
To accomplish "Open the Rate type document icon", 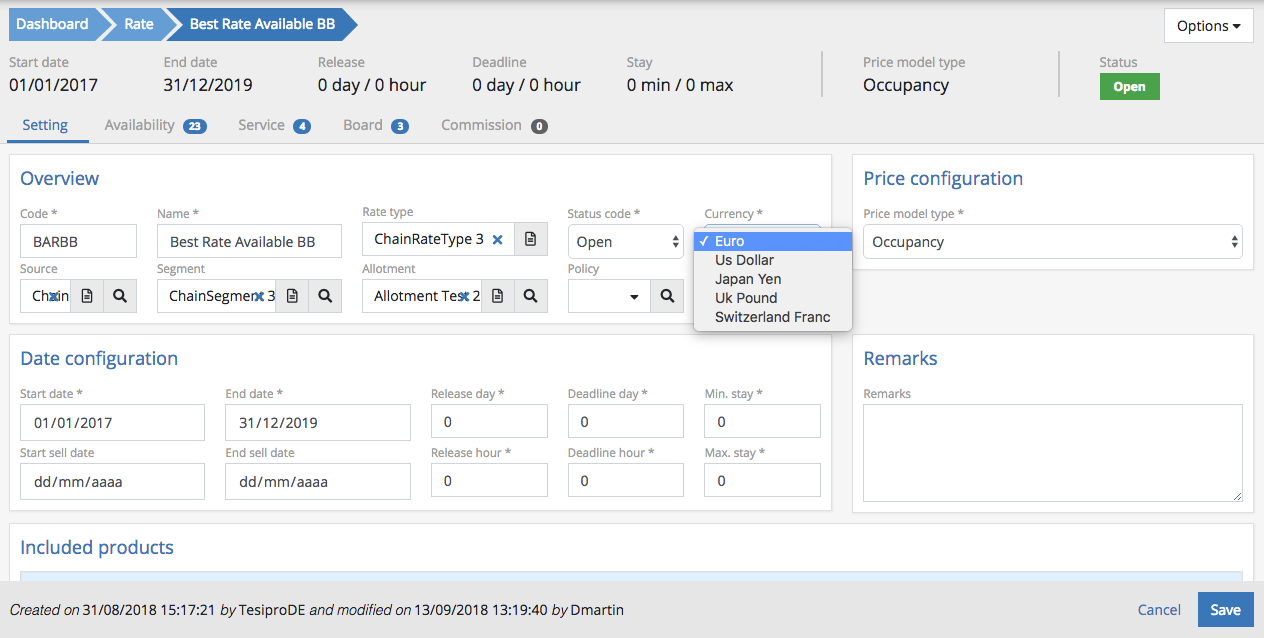I will (x=531, y=240).
